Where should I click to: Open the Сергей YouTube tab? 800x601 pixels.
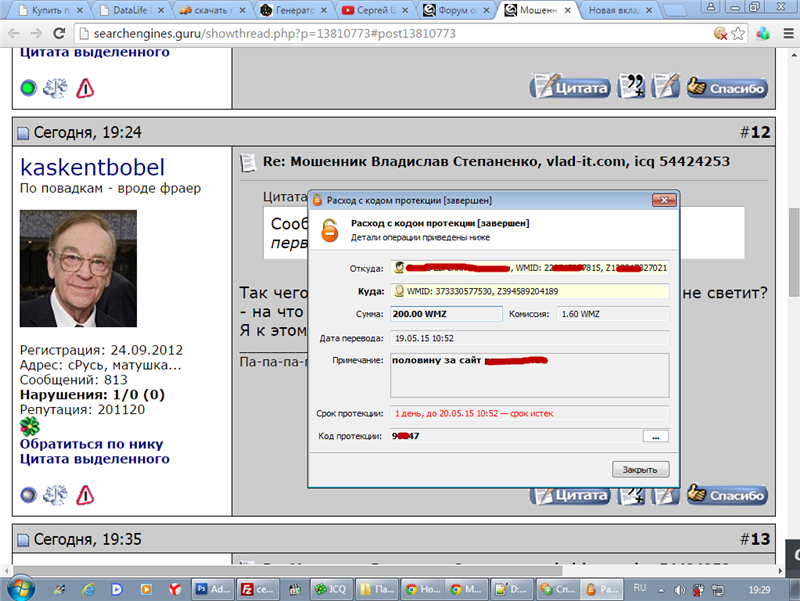click(x=376, y=10)
